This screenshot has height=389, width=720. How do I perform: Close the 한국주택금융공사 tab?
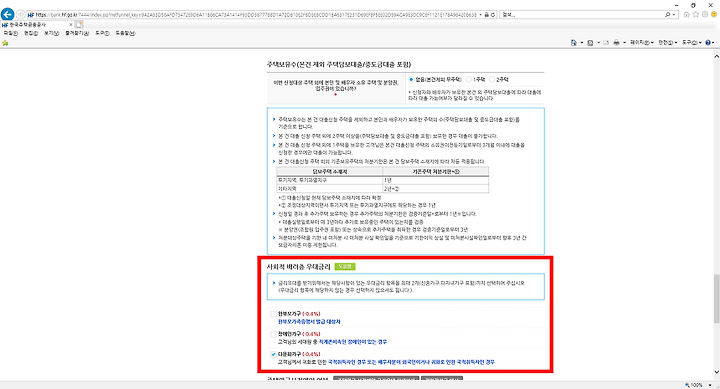click(70, 24)
